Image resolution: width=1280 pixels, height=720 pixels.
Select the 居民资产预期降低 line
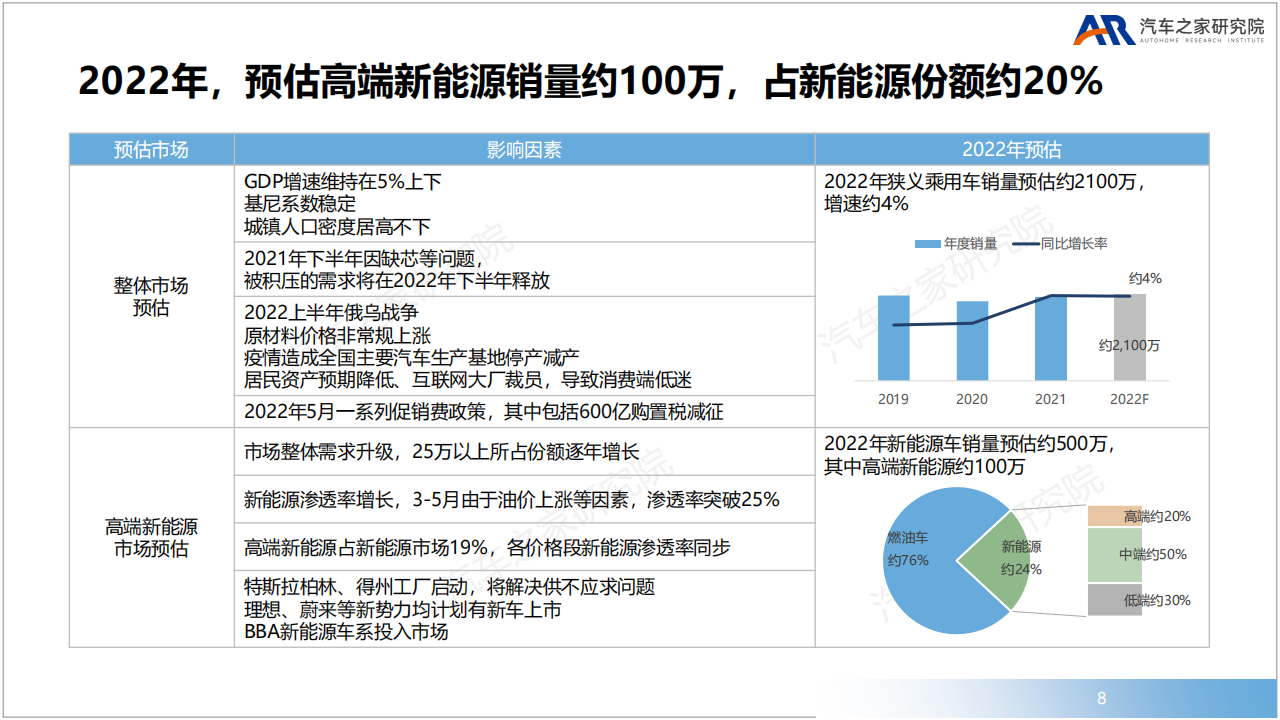(468, 380)
